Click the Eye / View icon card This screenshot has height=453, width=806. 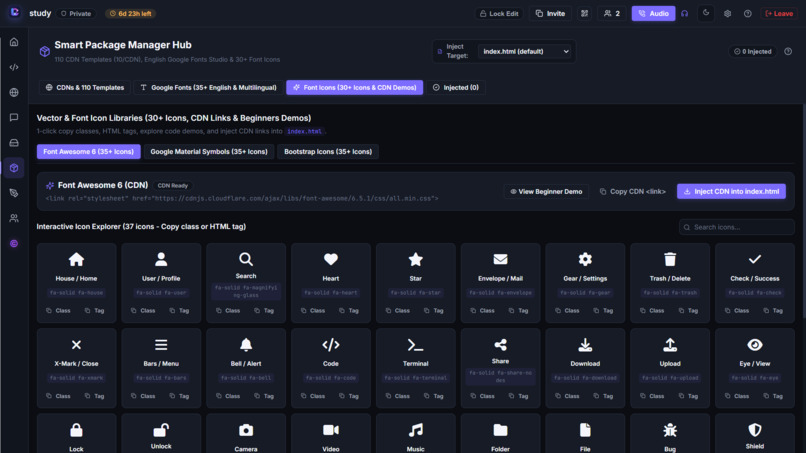755,368
